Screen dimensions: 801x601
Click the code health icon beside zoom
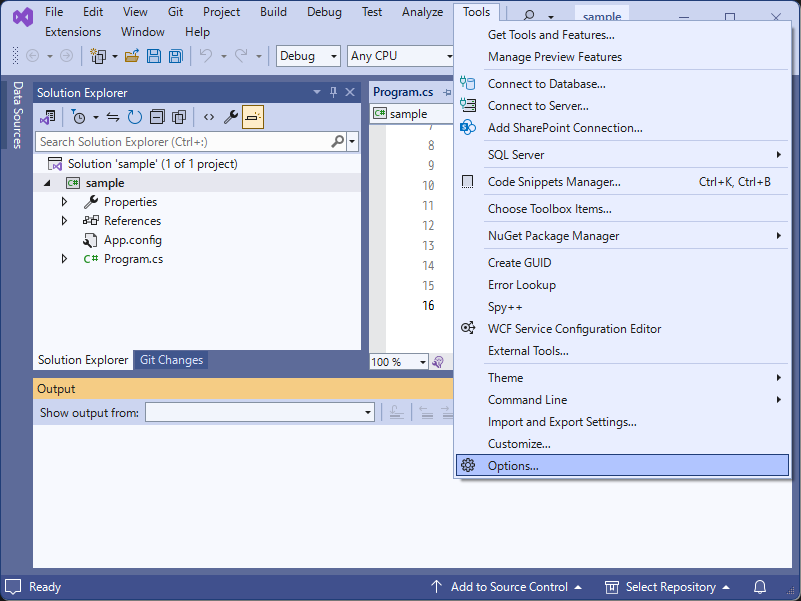[x=438, y=362]
